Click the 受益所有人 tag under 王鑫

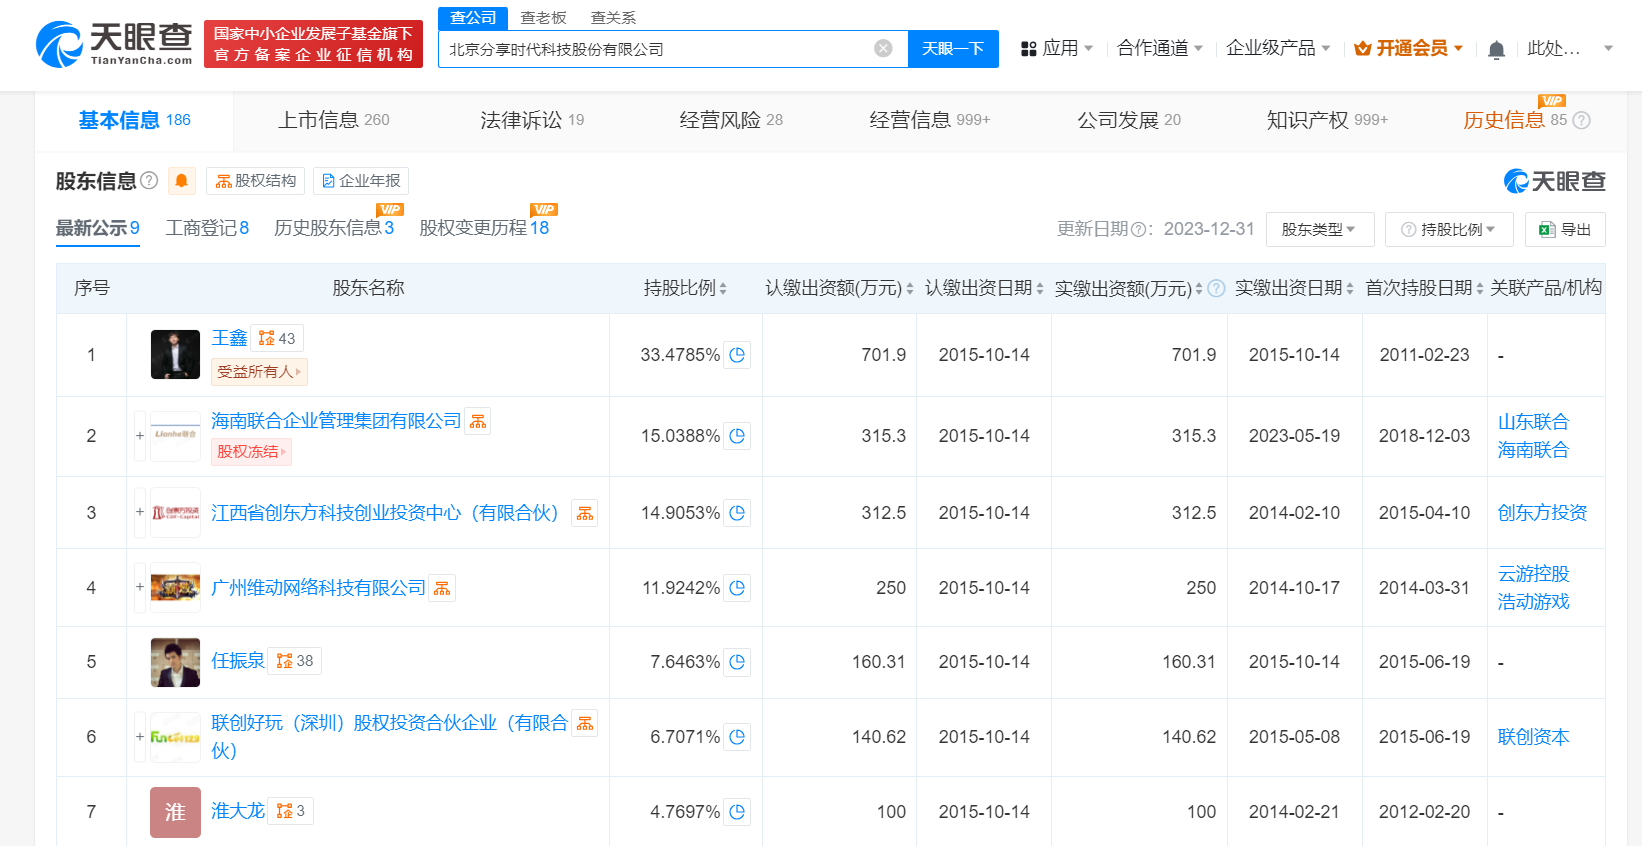click(x=259, y=372)
